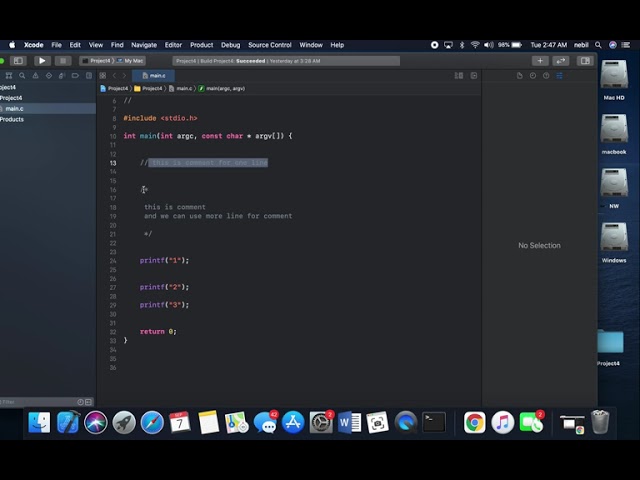640x480 pixels.
Task: Select main.c in the project navigator
Action: (x=48, y=109)
